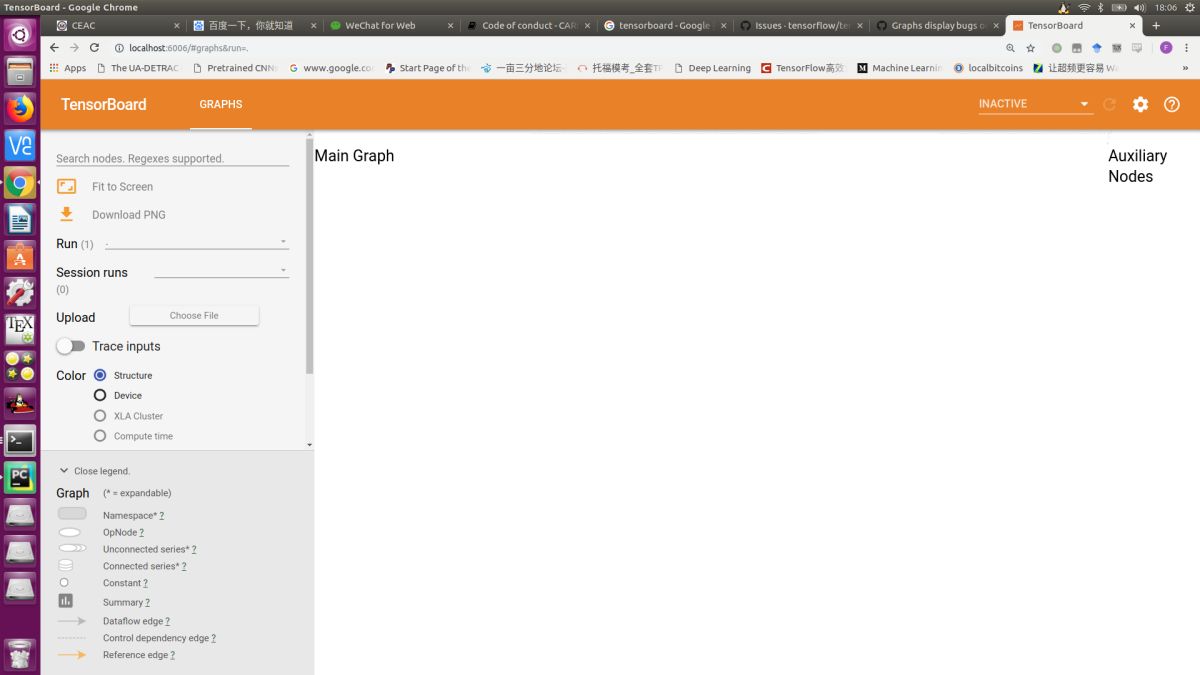Click the Namespace help question mark

[162, 516]
